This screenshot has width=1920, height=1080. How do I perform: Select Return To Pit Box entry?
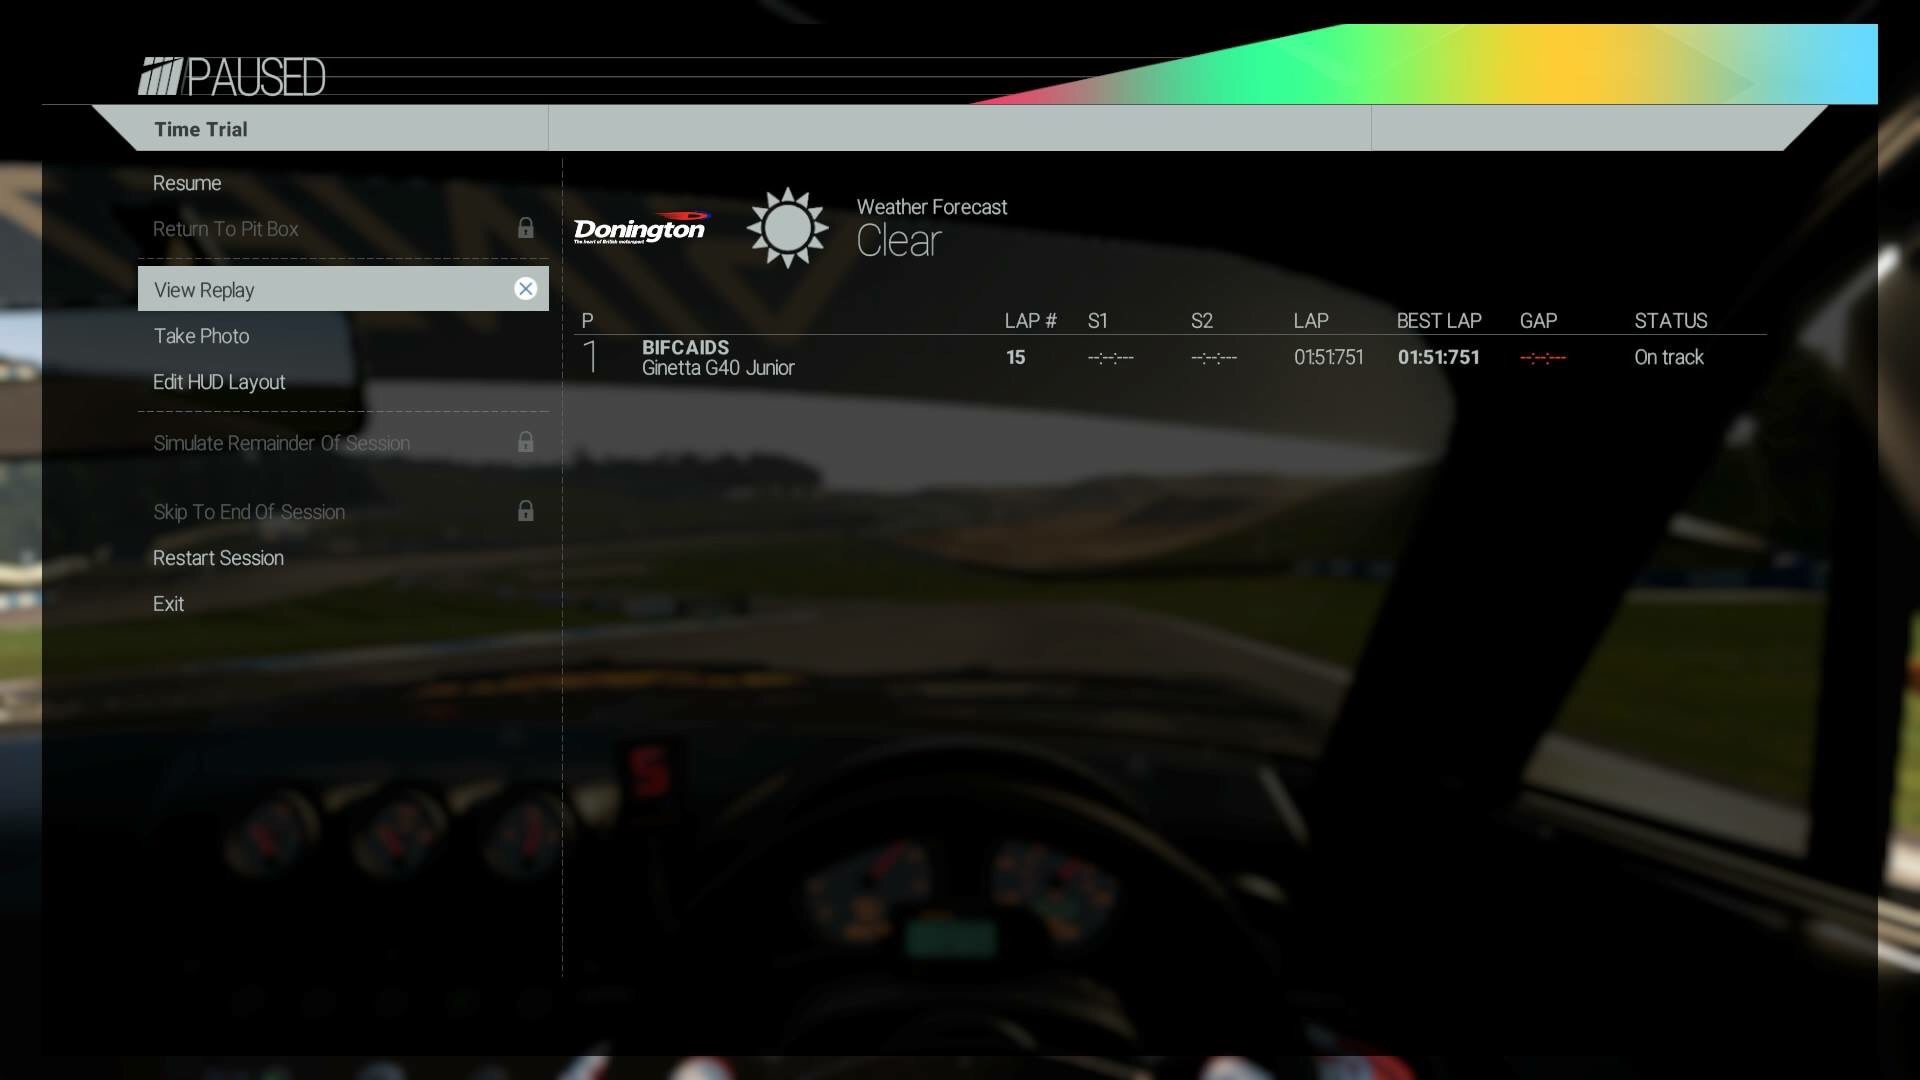(x=226, y=229)
